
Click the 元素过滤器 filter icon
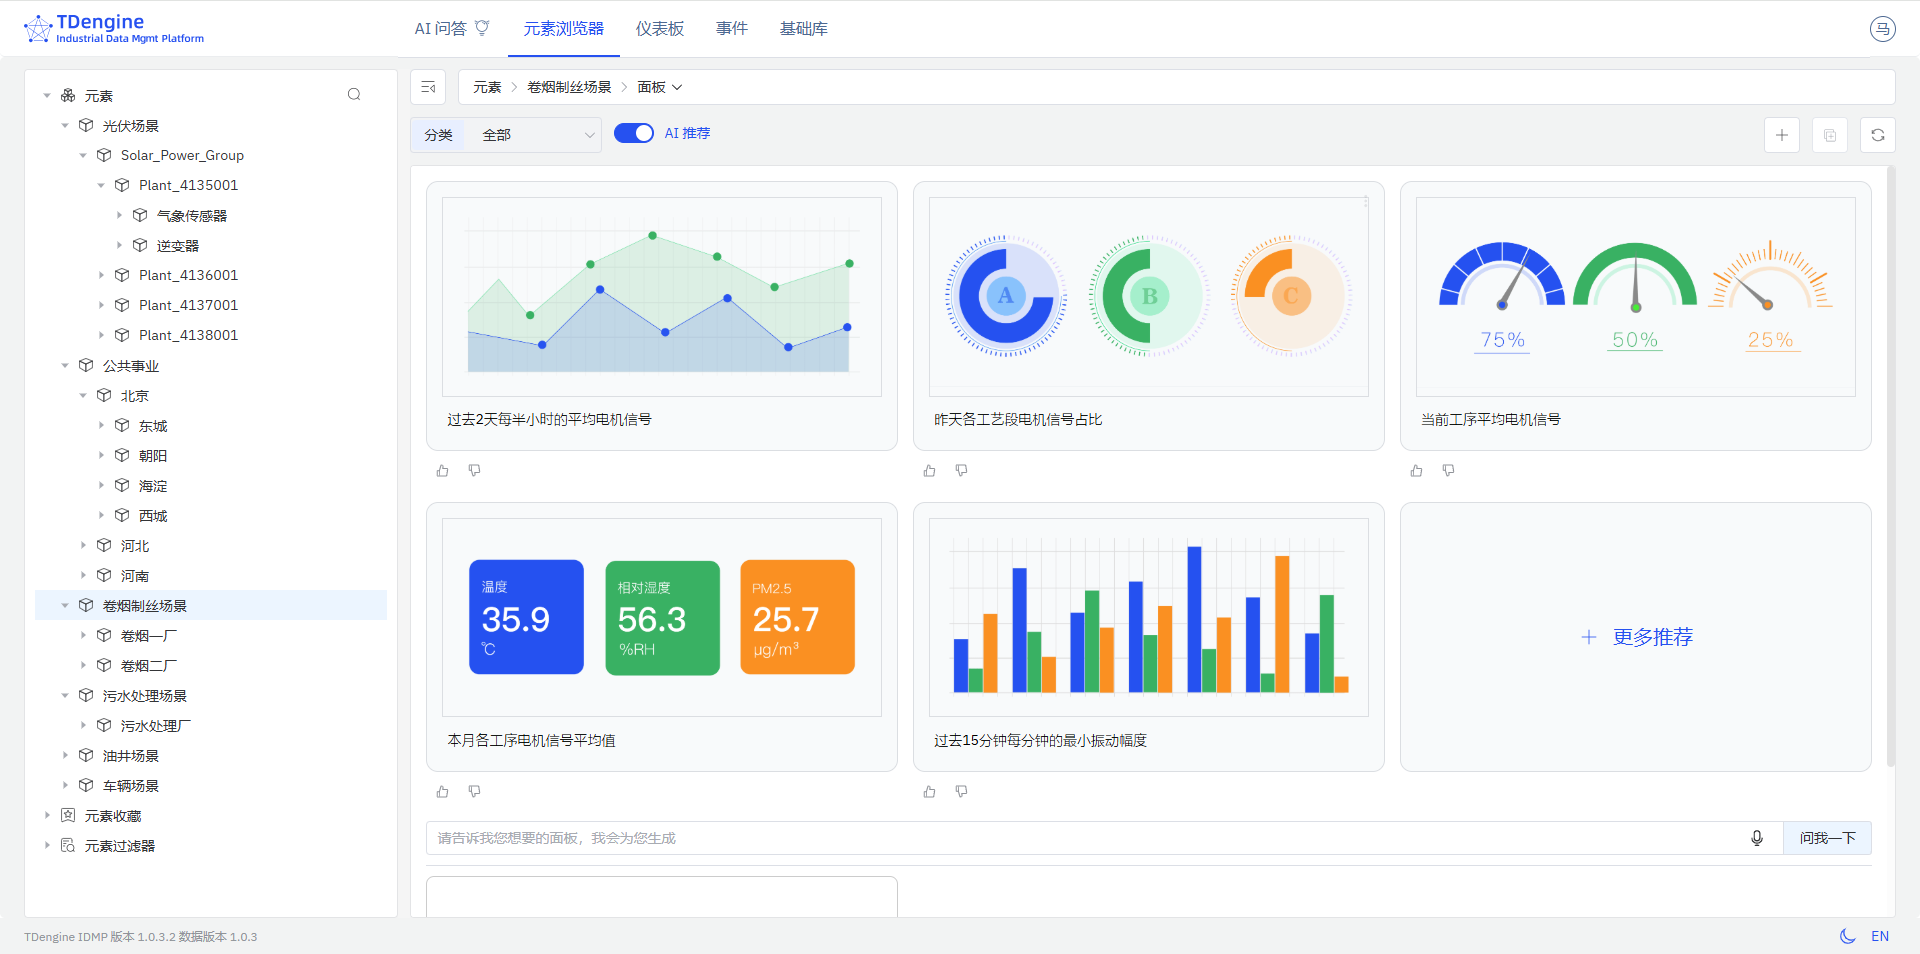pos(68,845)
